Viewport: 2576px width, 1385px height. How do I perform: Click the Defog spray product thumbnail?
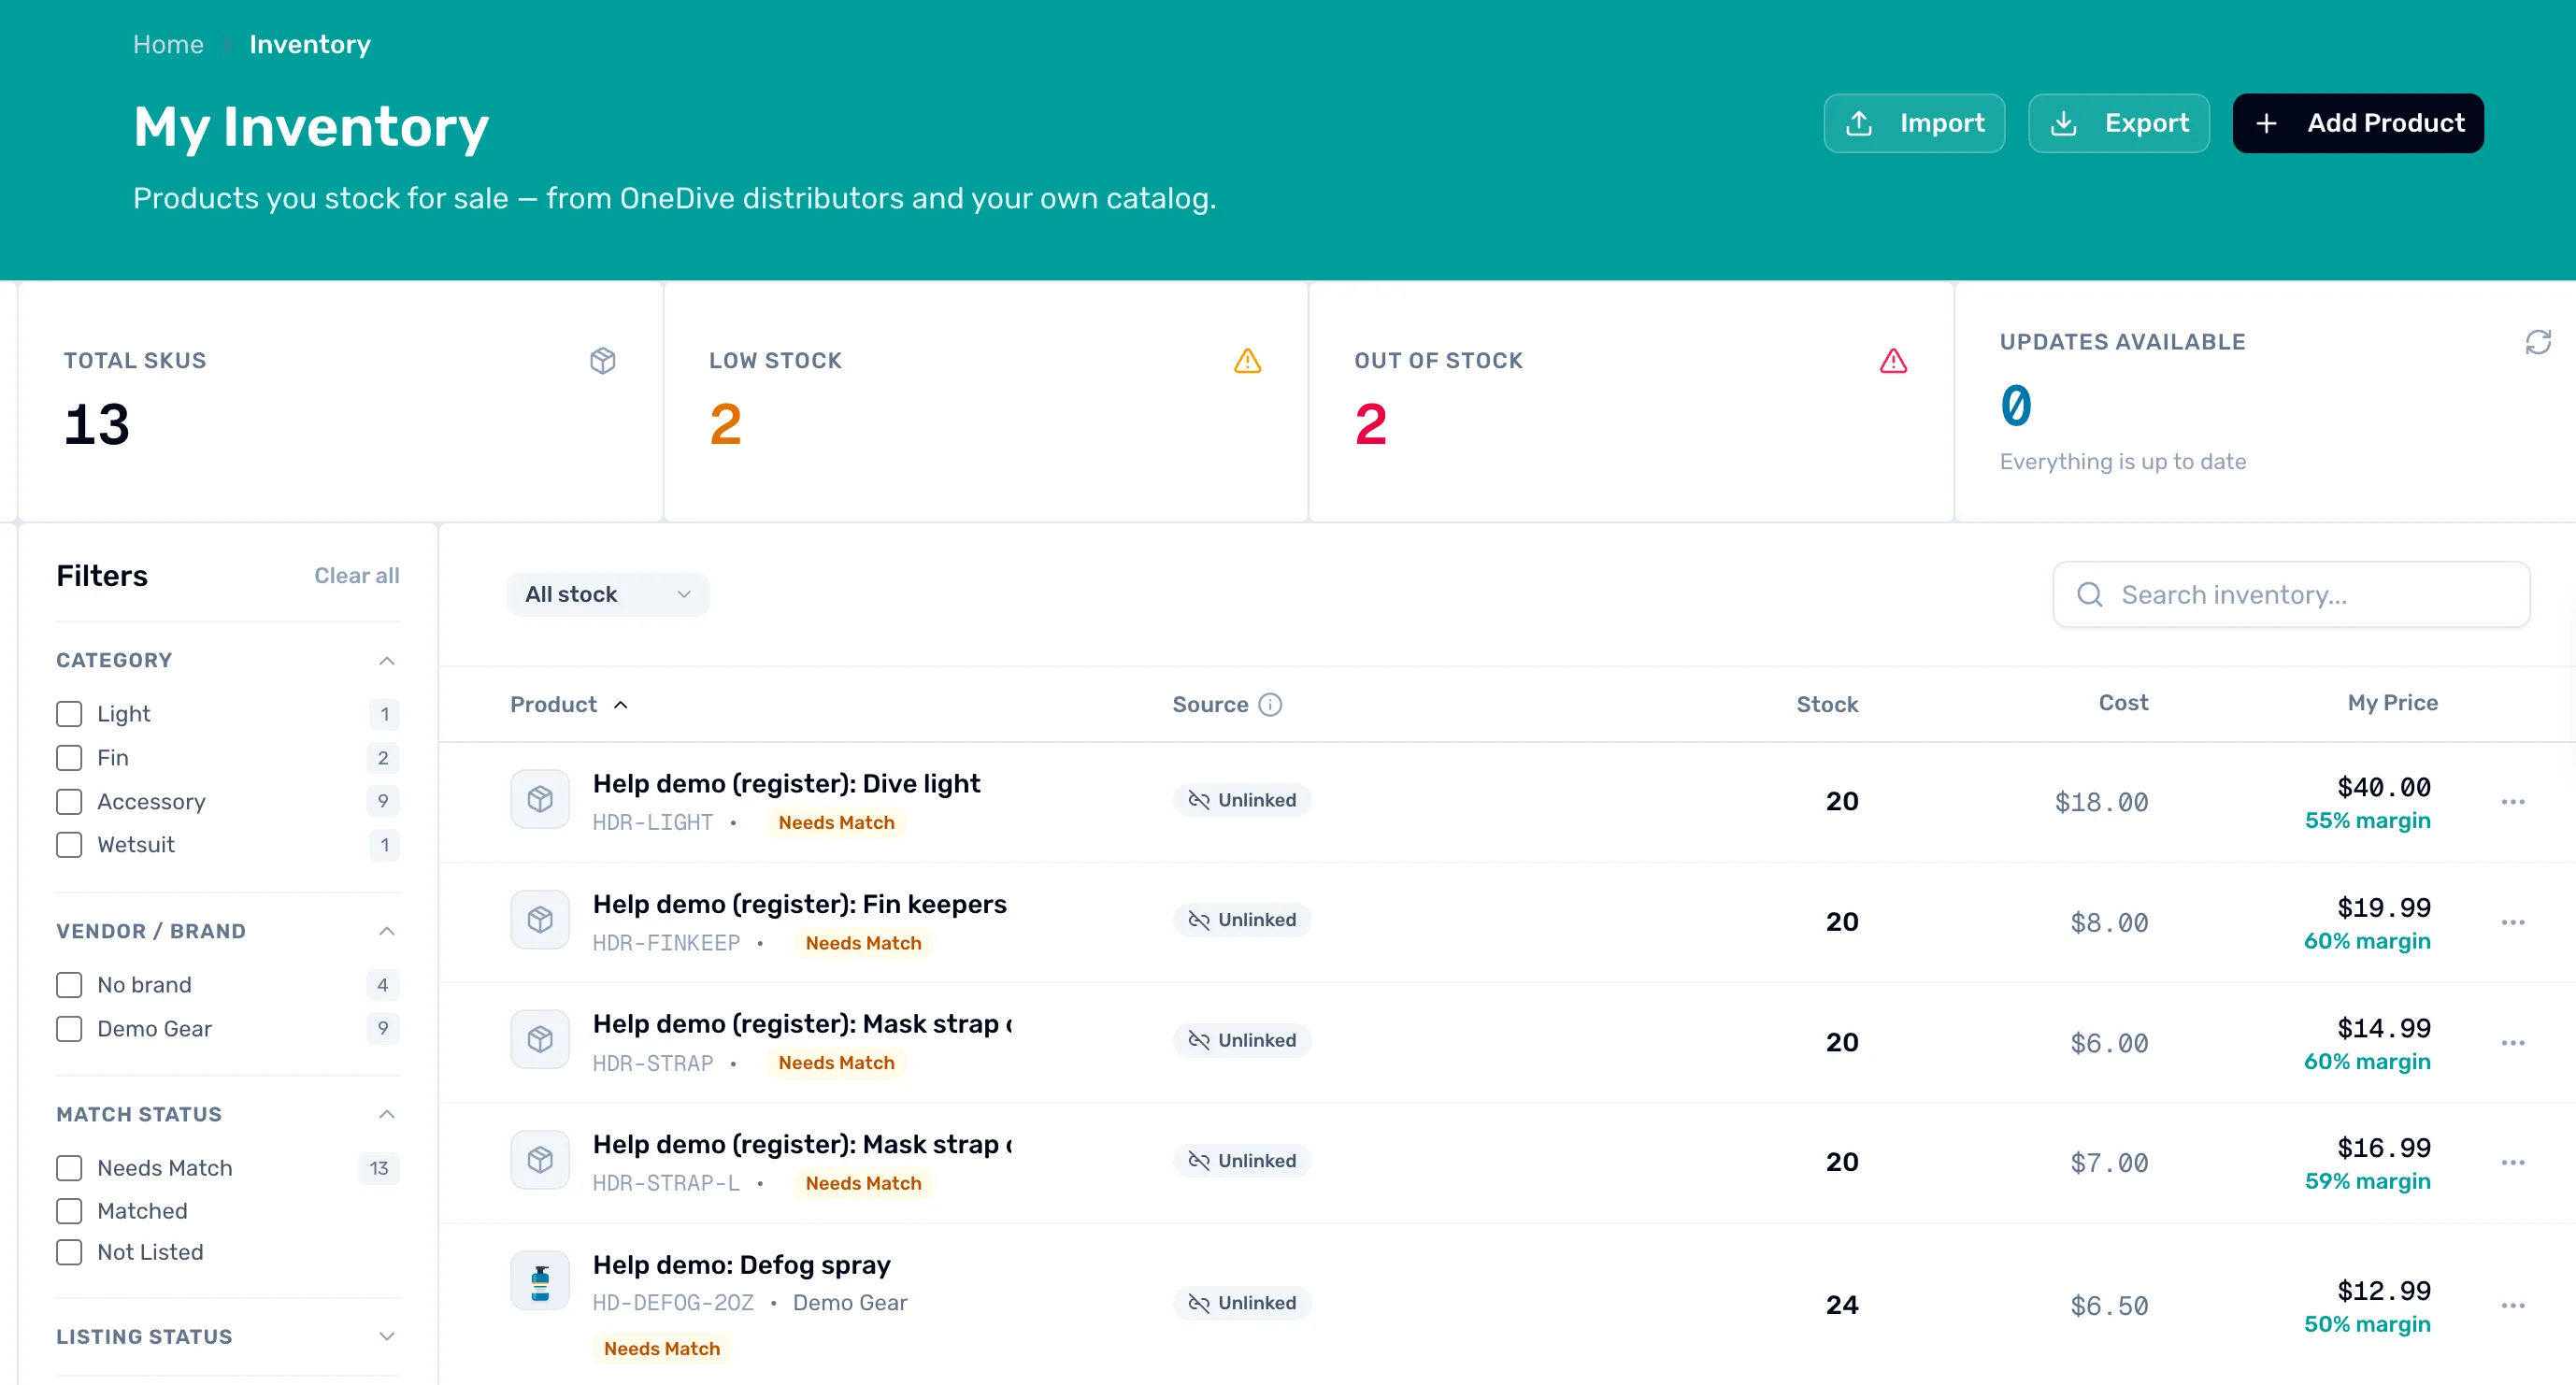(540, 1280)
